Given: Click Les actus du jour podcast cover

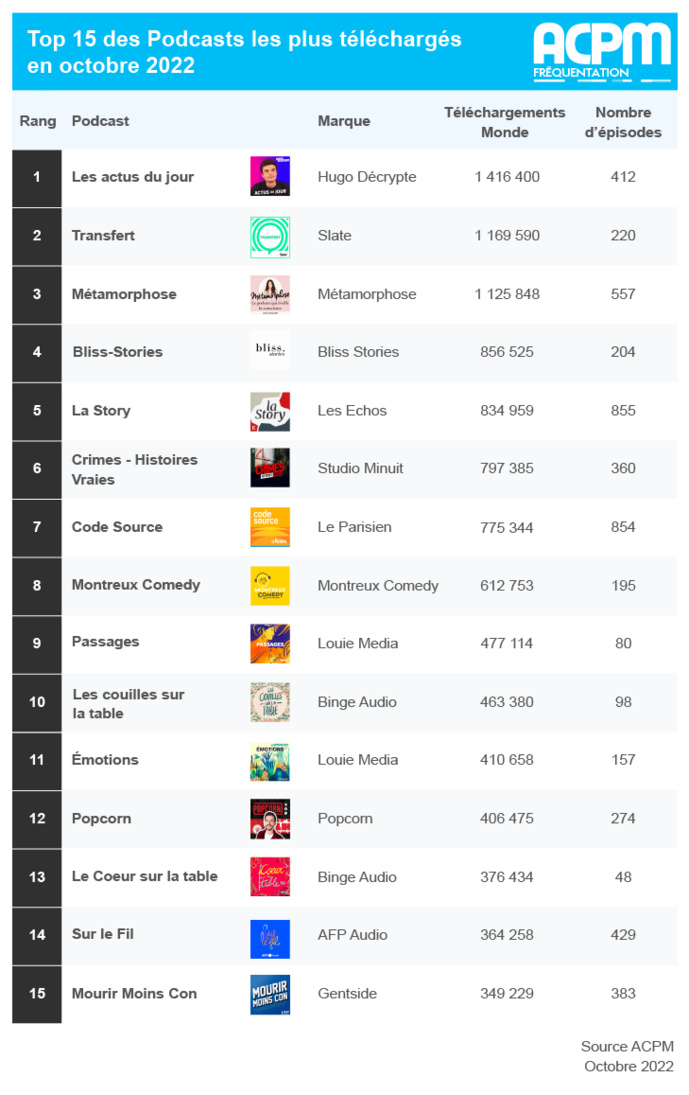Looking at the screenshot, I should coord(270,177).
